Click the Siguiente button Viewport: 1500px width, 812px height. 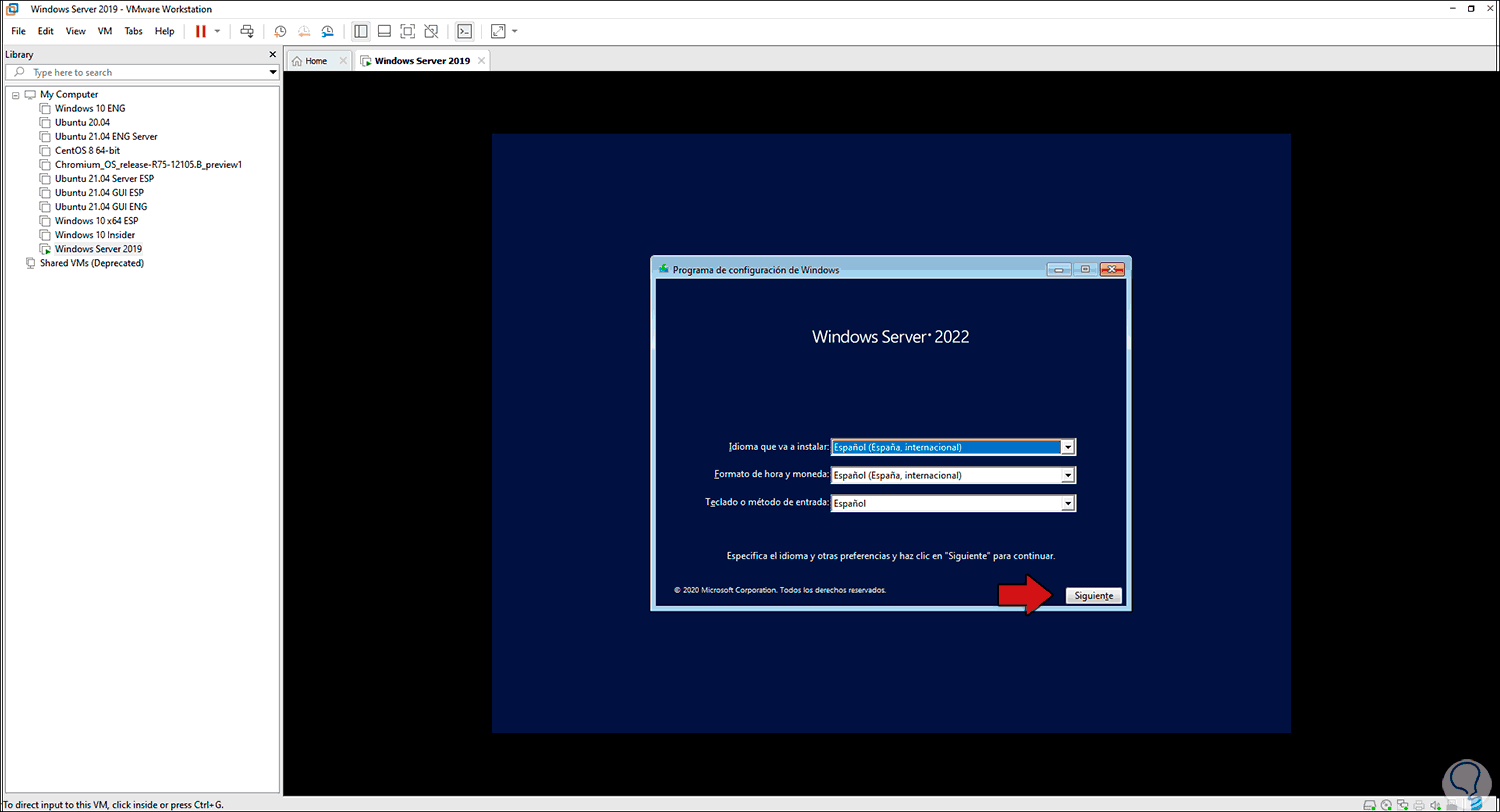point(1094,595)
